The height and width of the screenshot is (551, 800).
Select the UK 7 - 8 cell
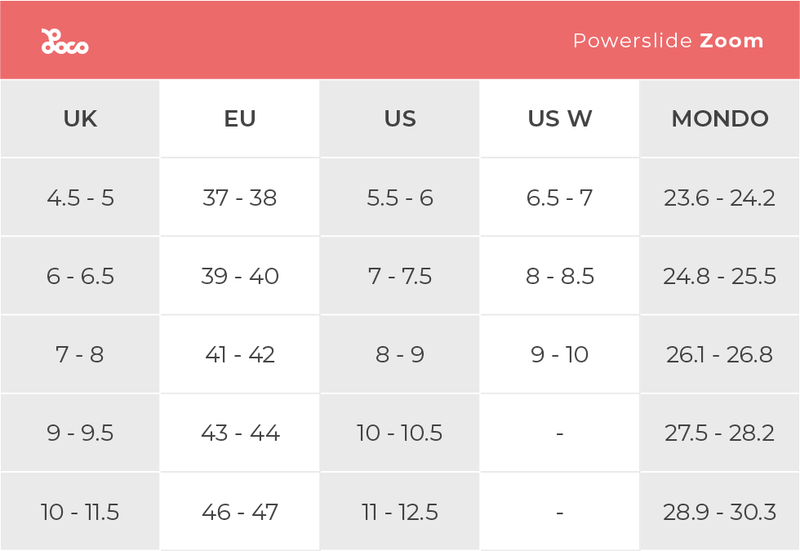[80, 355]
